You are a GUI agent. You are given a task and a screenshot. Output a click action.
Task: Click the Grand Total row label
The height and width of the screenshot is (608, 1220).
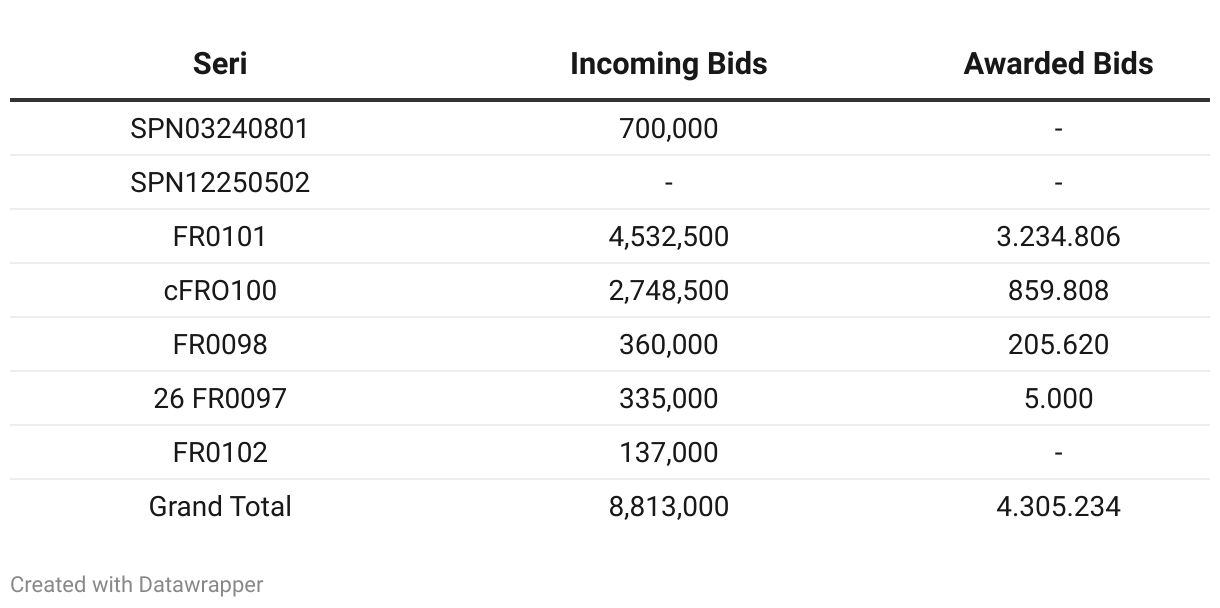220,507
